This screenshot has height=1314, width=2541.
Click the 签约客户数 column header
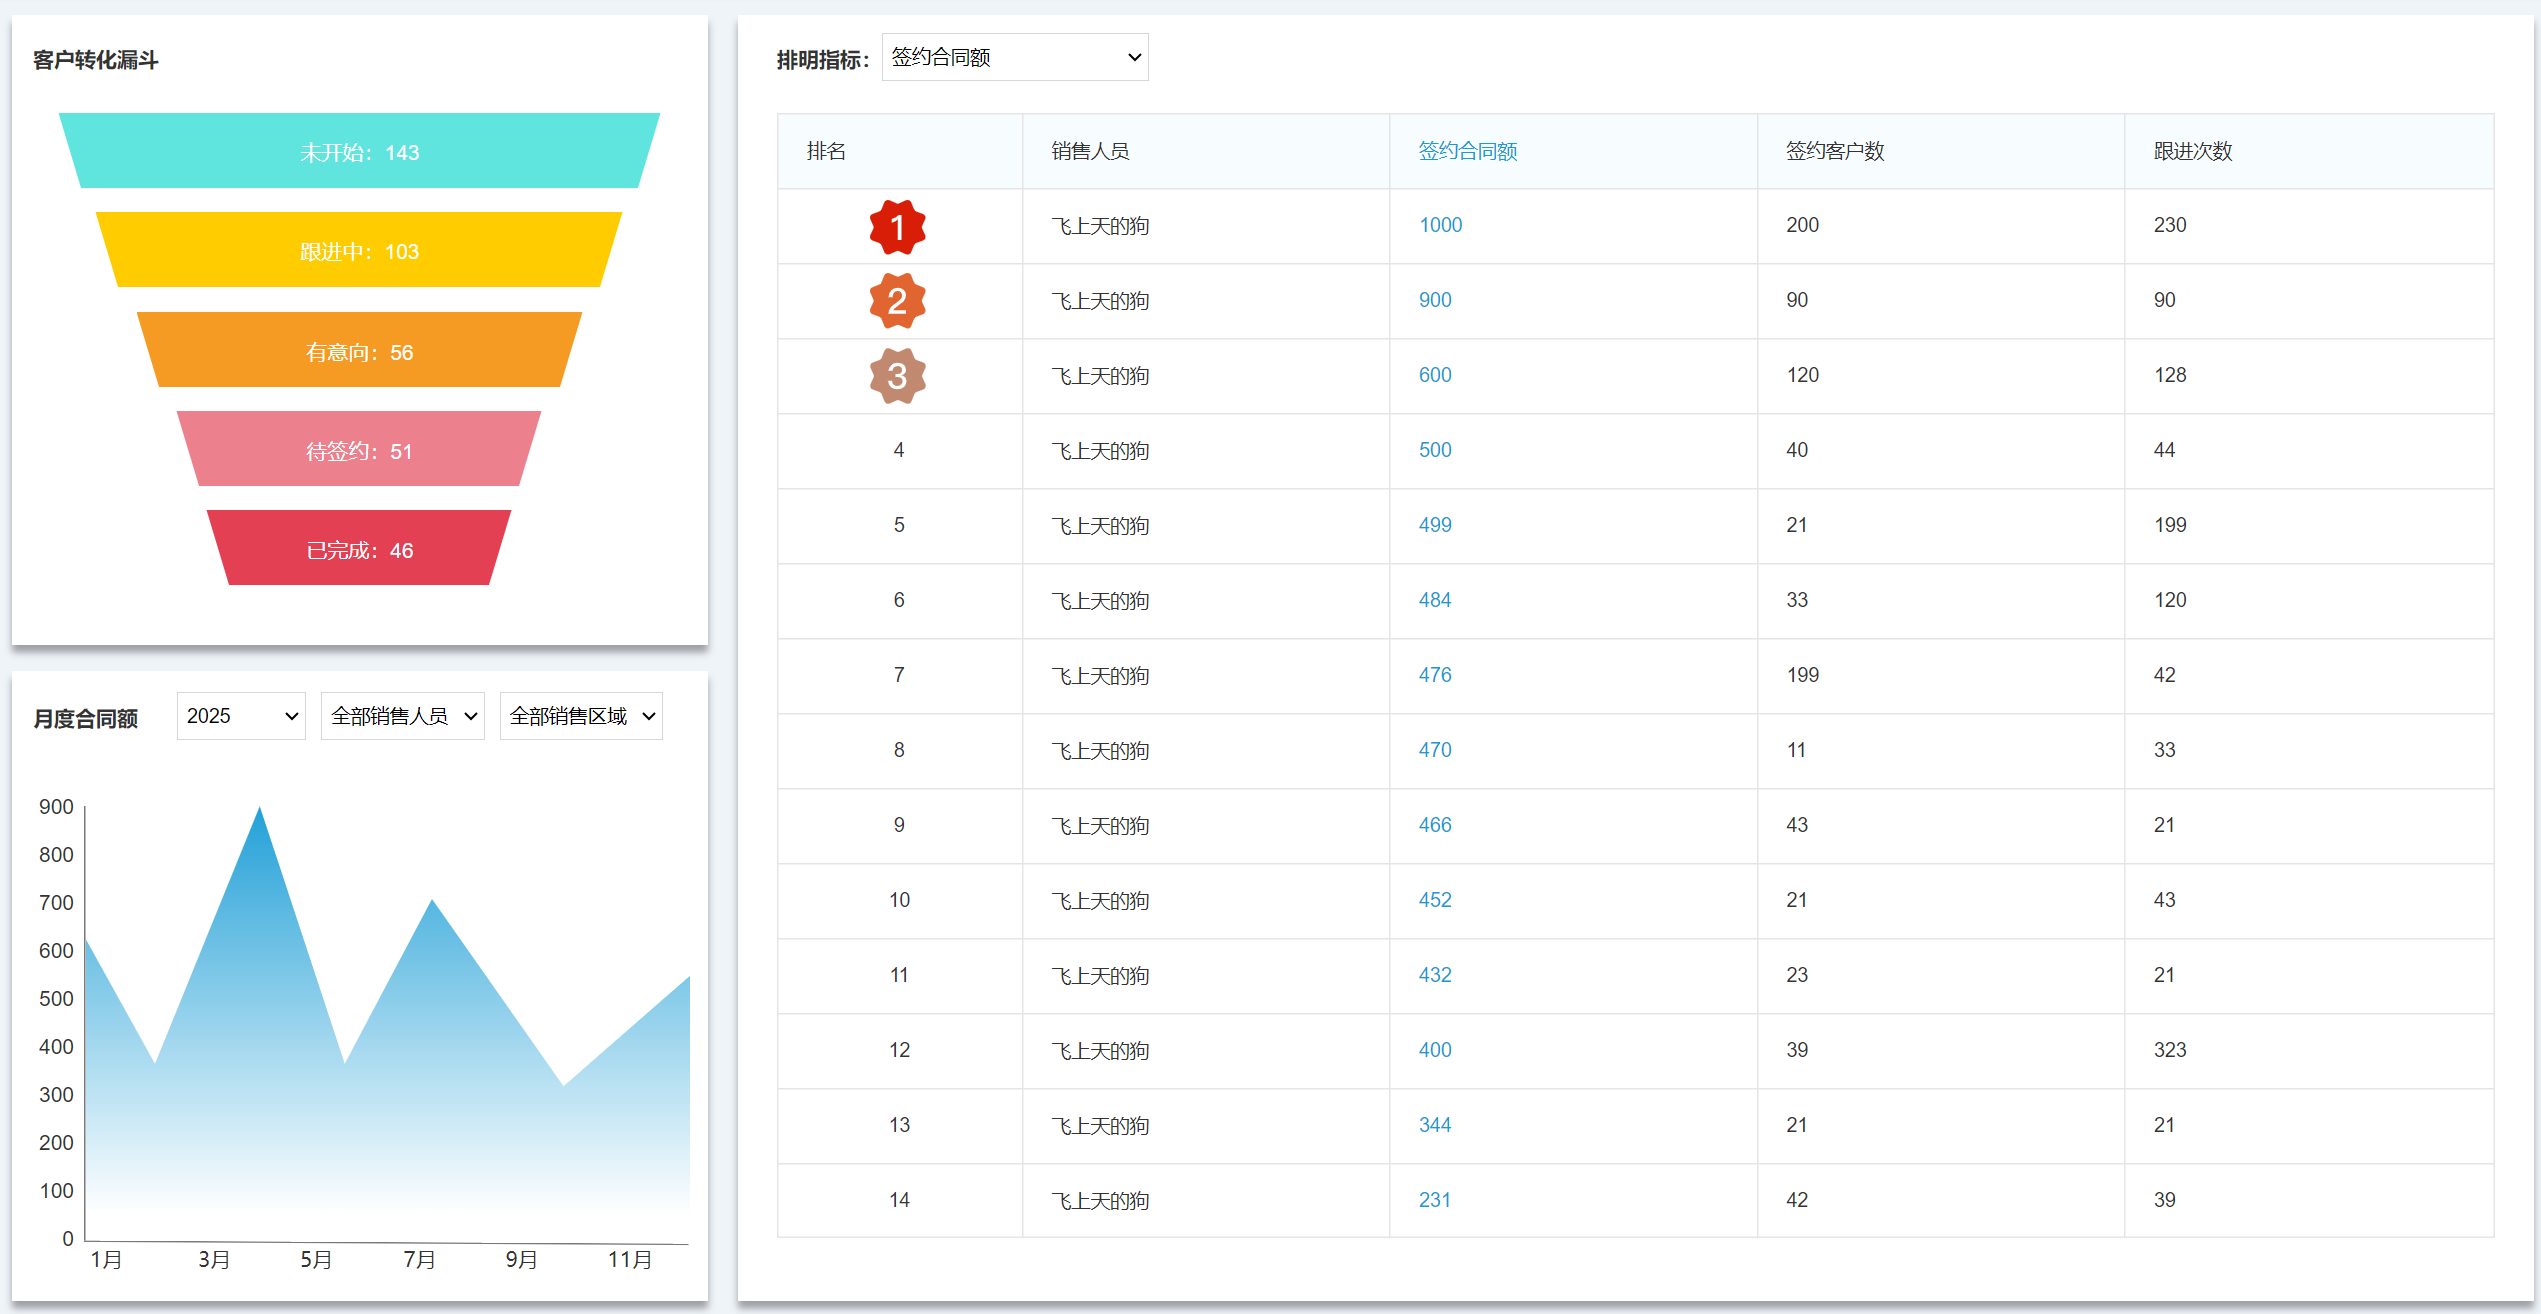1834,151
